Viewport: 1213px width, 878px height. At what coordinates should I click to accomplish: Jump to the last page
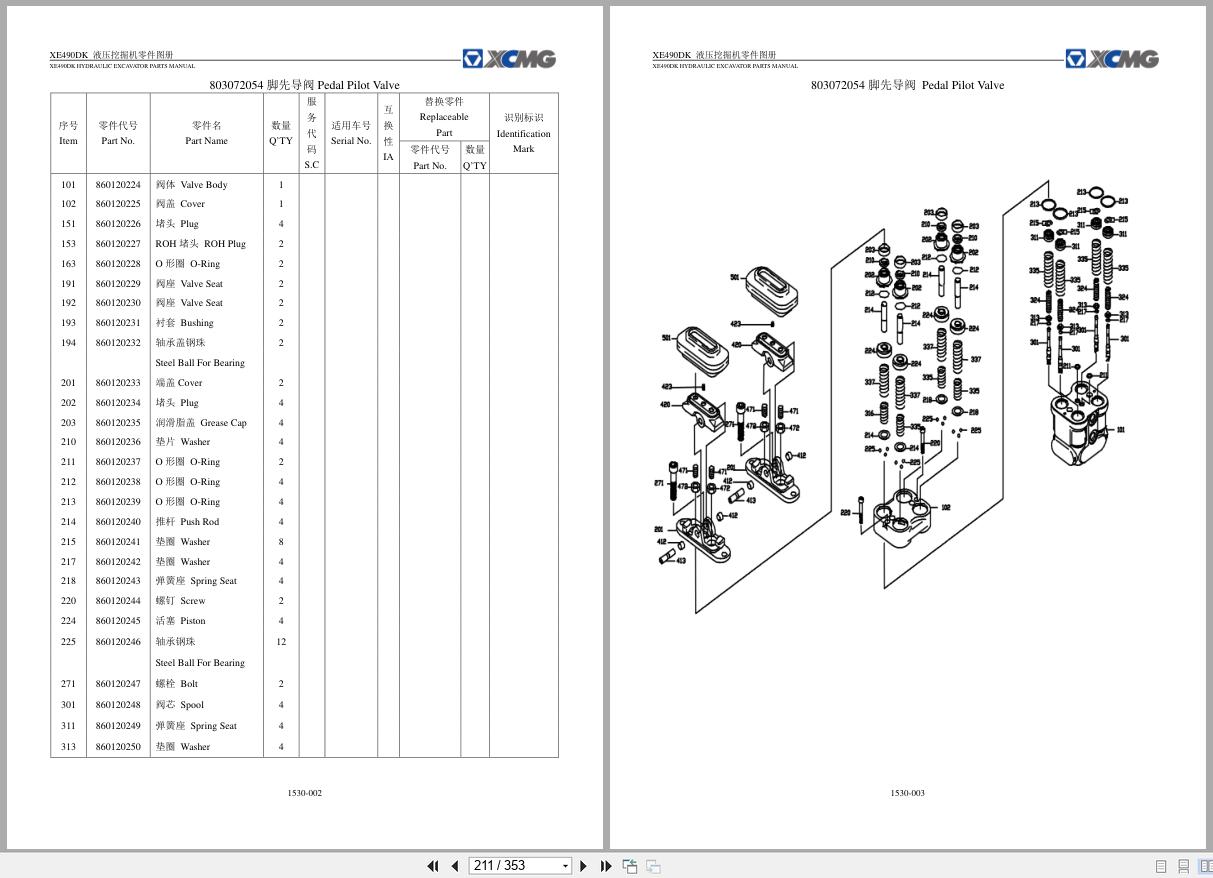[606, 866]
